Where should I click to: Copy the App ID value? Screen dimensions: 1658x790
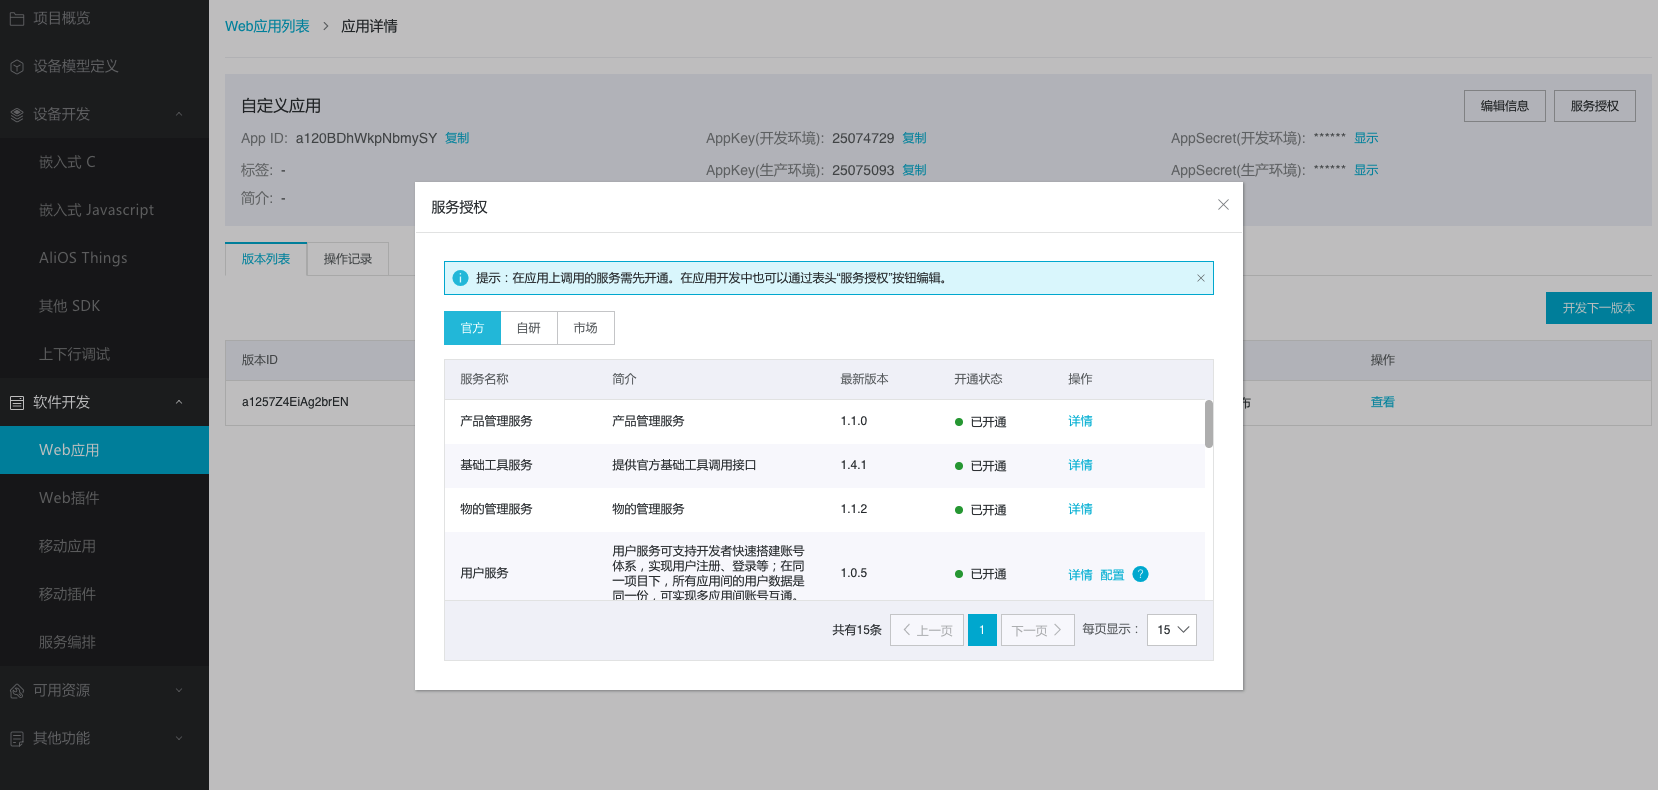(x=457, y=138)
